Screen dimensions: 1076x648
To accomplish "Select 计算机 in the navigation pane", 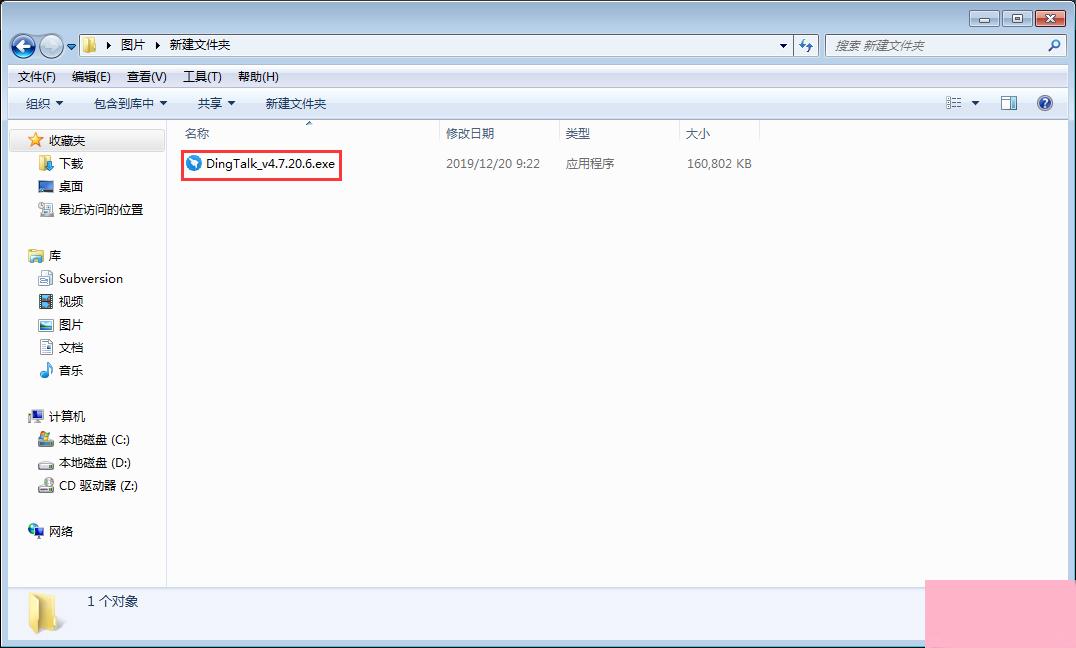I will tap(67, 417).
